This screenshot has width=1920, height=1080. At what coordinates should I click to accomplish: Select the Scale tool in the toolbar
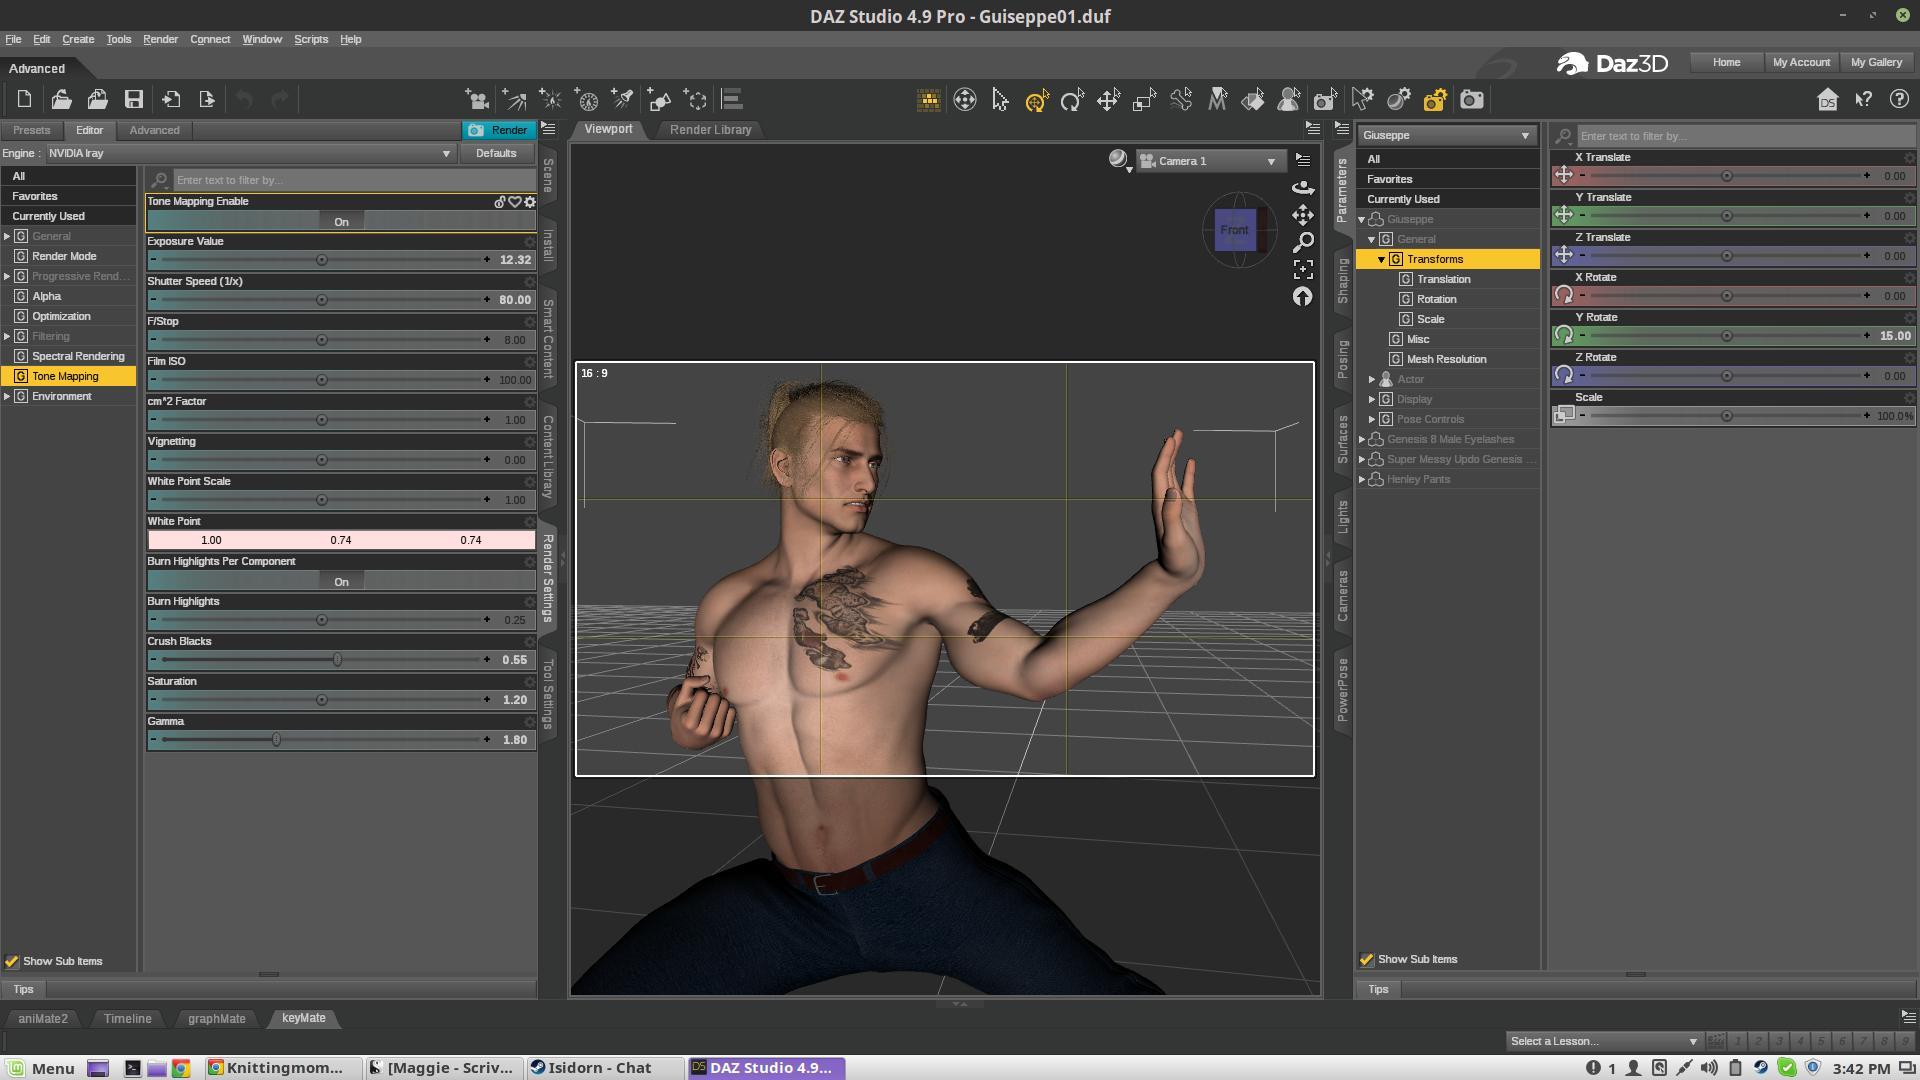[x=1144, y=99]
